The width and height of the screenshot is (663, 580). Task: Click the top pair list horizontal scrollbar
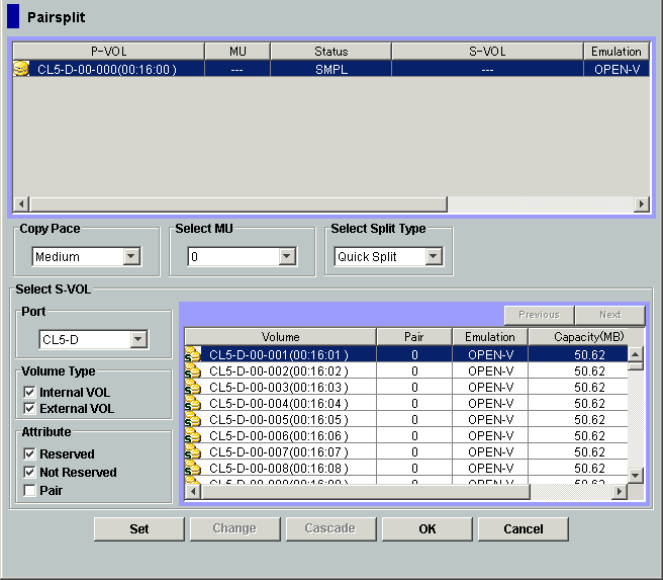coord(330,204)
